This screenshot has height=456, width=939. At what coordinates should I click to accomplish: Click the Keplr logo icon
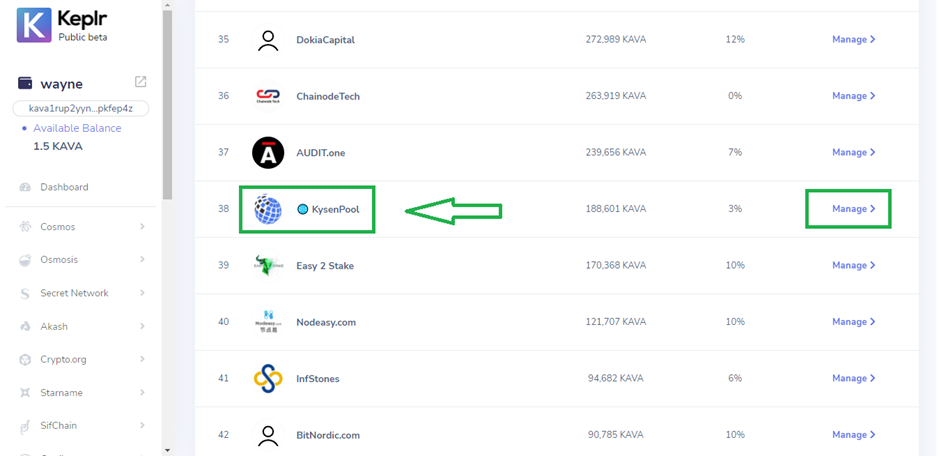[33, 24]
